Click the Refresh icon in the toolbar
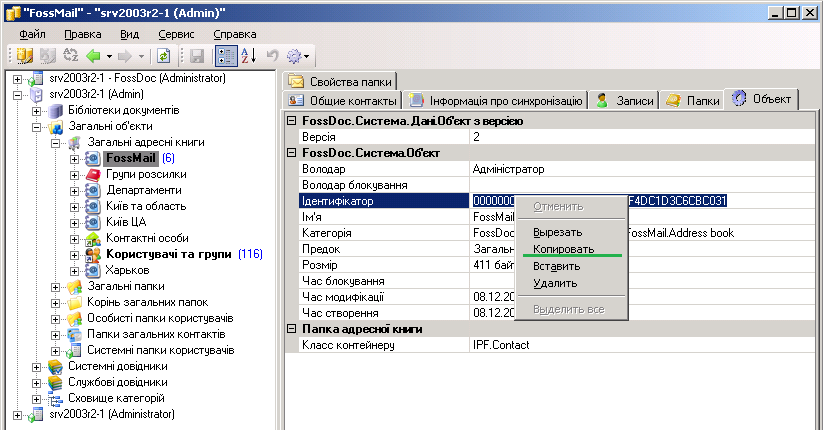Screen dimensions: 823x430 [x=164, y=56]
